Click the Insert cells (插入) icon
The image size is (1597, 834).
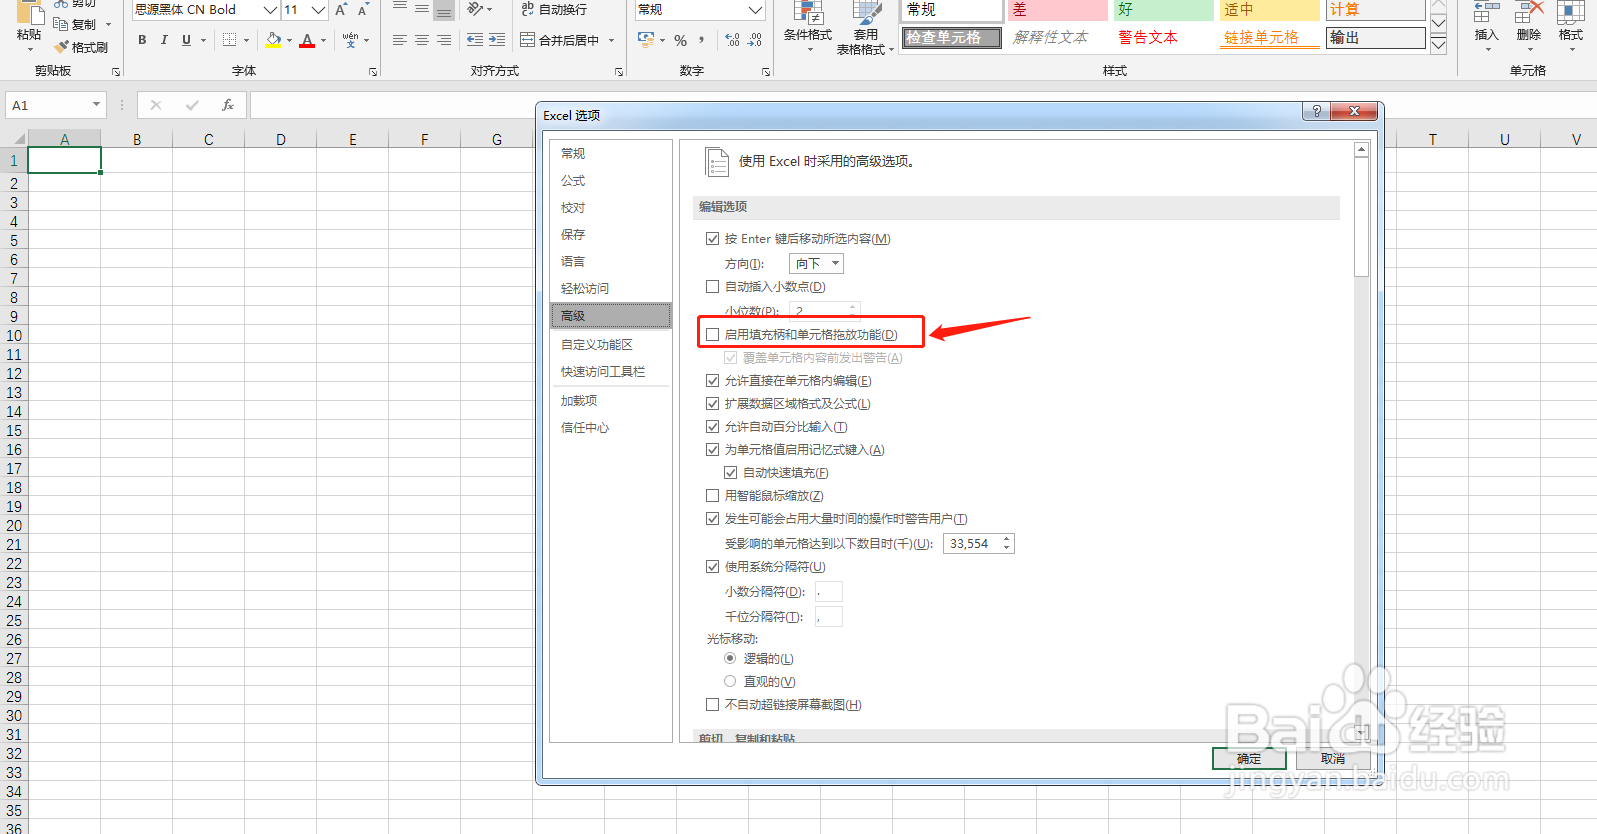[x=1486, y=12]
